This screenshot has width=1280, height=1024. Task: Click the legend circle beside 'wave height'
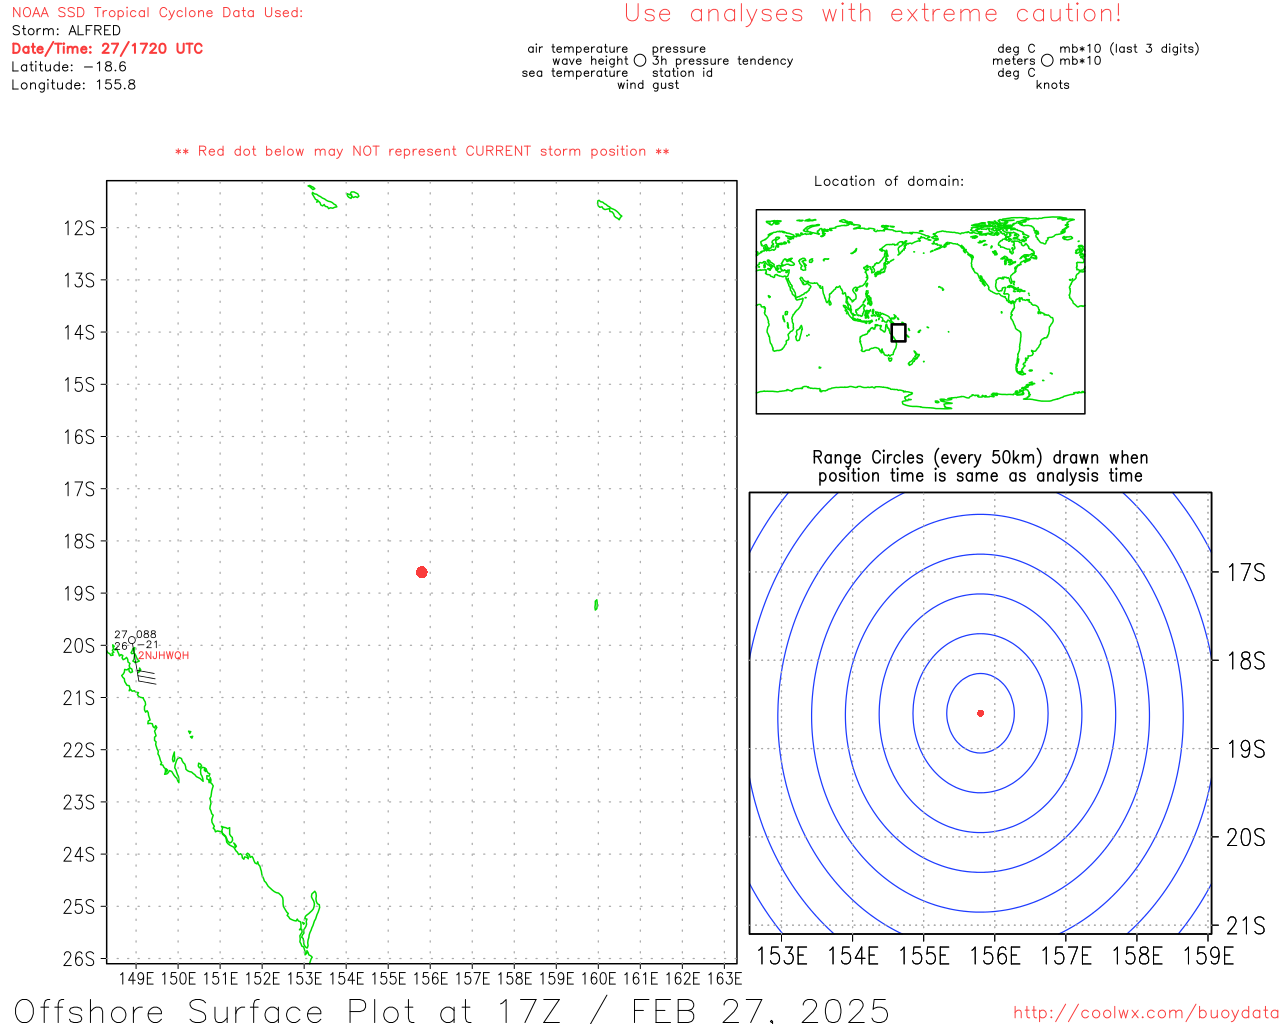click(640, 61)
